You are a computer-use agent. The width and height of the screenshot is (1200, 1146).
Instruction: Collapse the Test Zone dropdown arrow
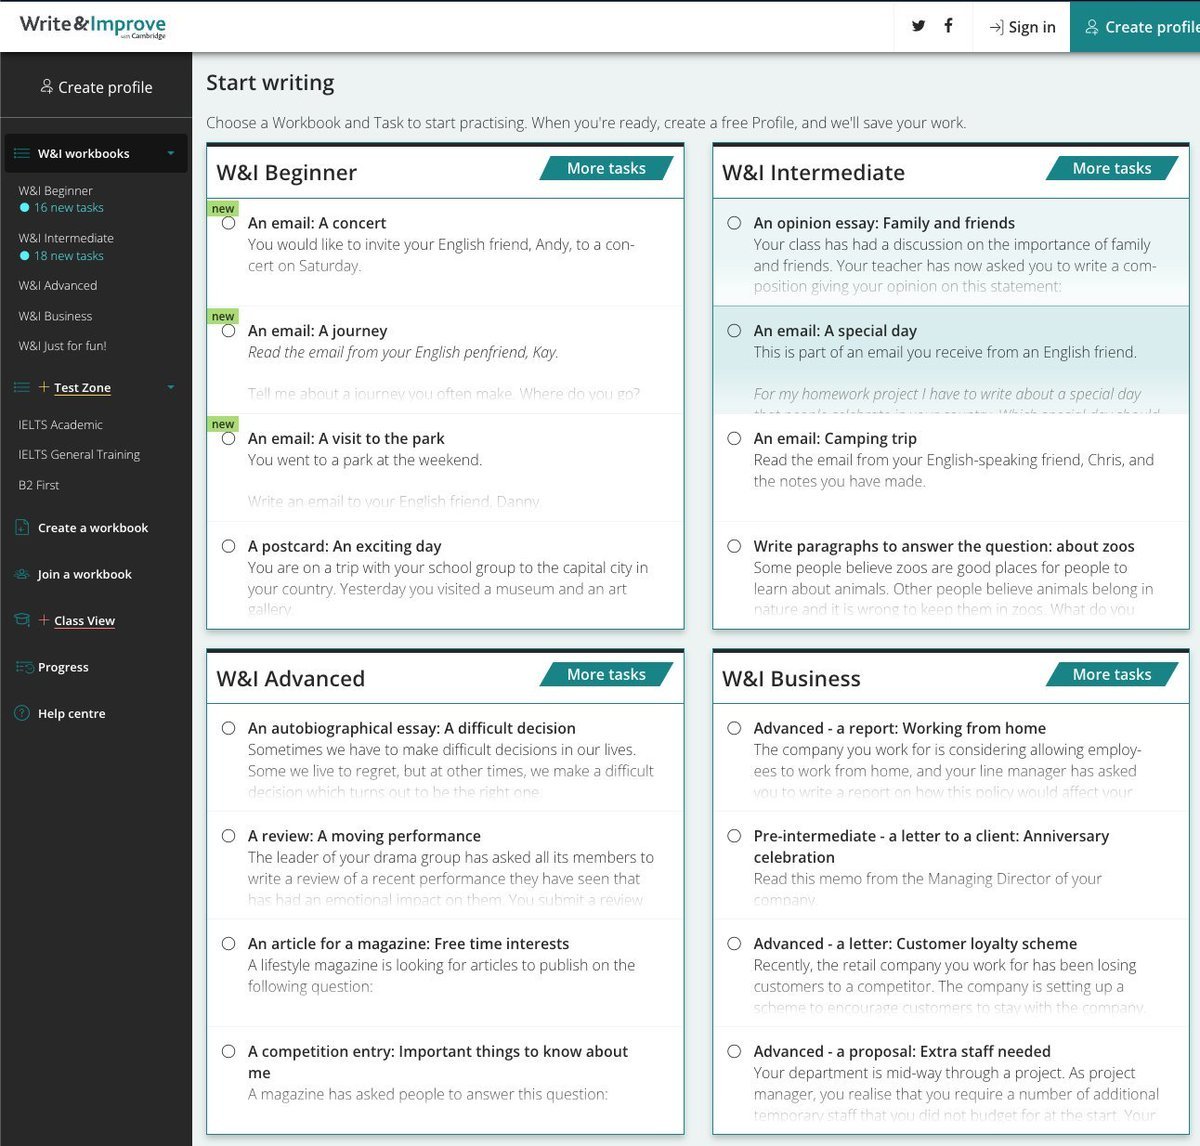point(171,387)
